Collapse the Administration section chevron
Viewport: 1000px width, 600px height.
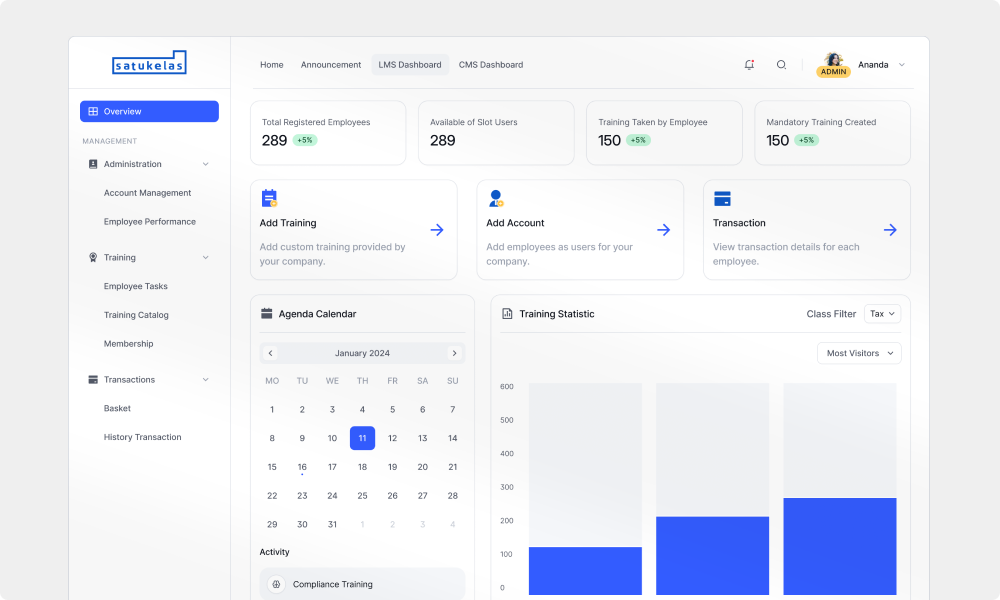tap(205, 164)
